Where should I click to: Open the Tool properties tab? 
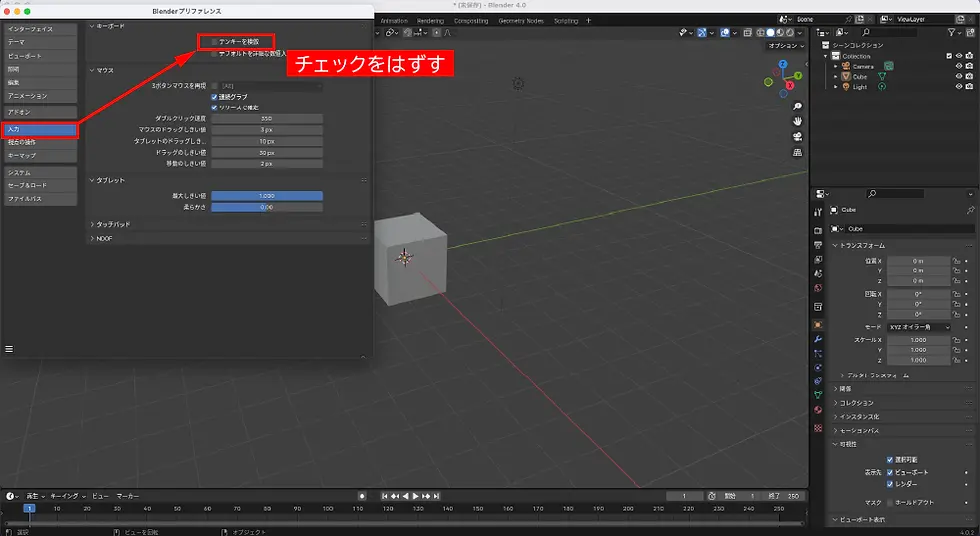pos(818,212)
